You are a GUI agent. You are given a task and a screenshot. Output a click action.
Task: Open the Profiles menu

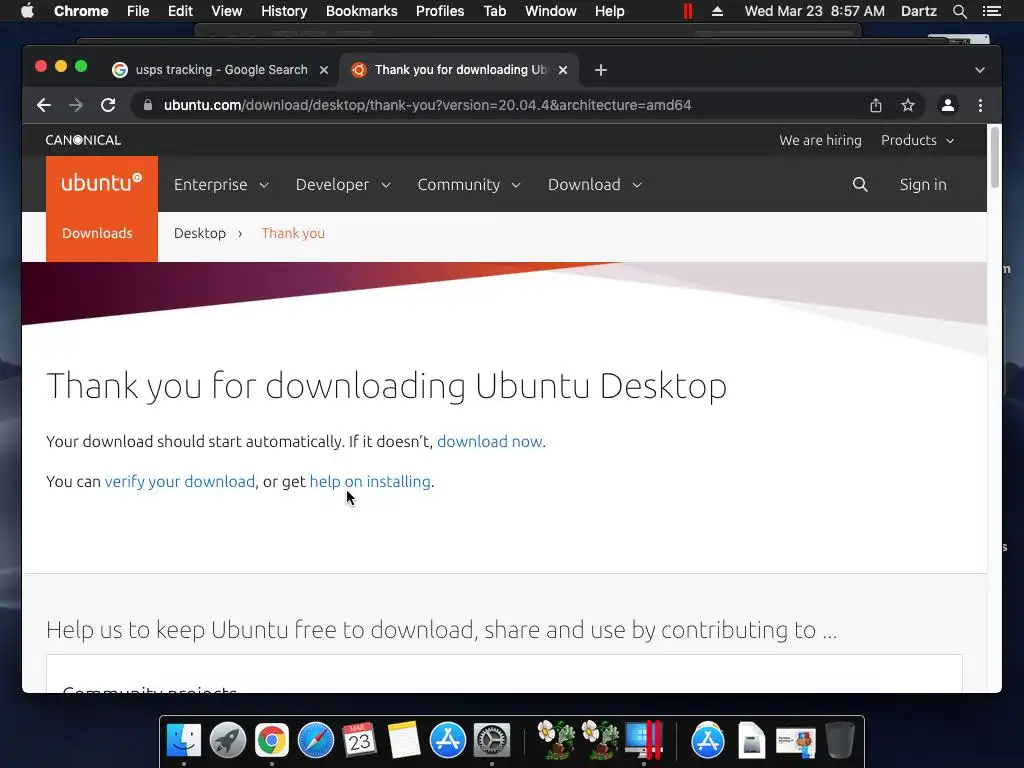point(440,11)
